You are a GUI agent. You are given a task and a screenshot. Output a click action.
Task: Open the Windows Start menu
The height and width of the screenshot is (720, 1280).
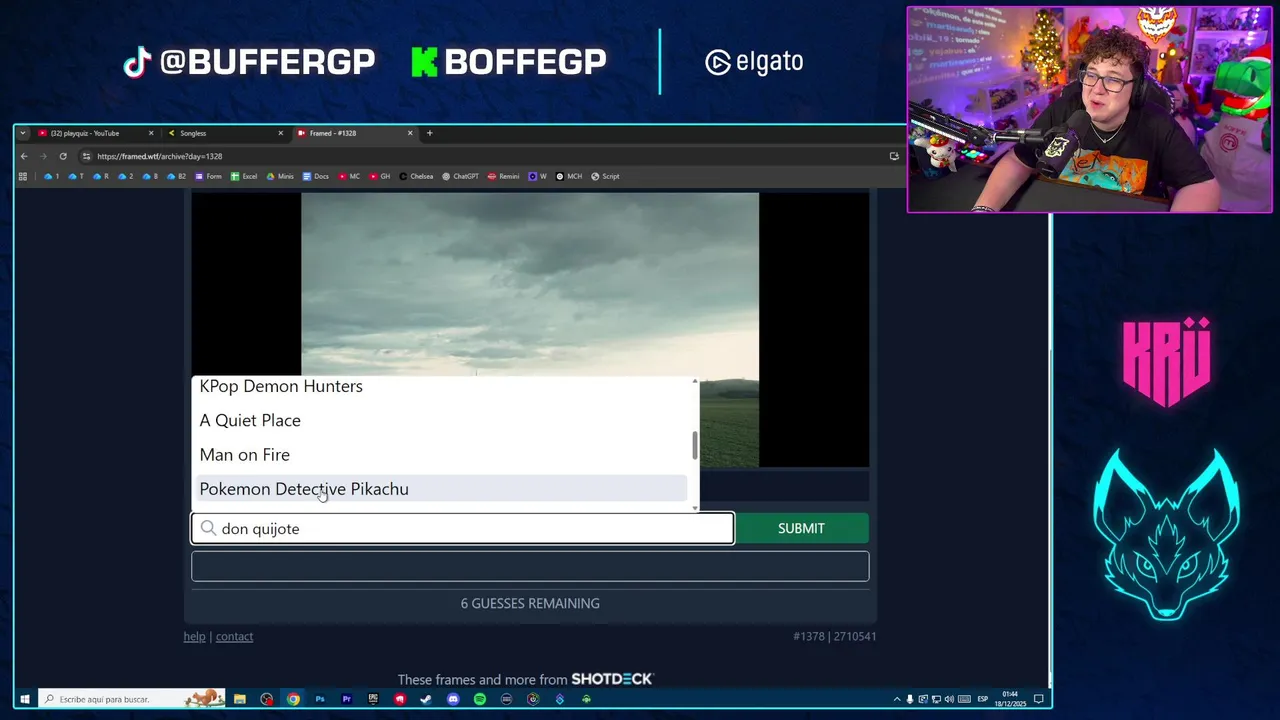click(24, 699)
